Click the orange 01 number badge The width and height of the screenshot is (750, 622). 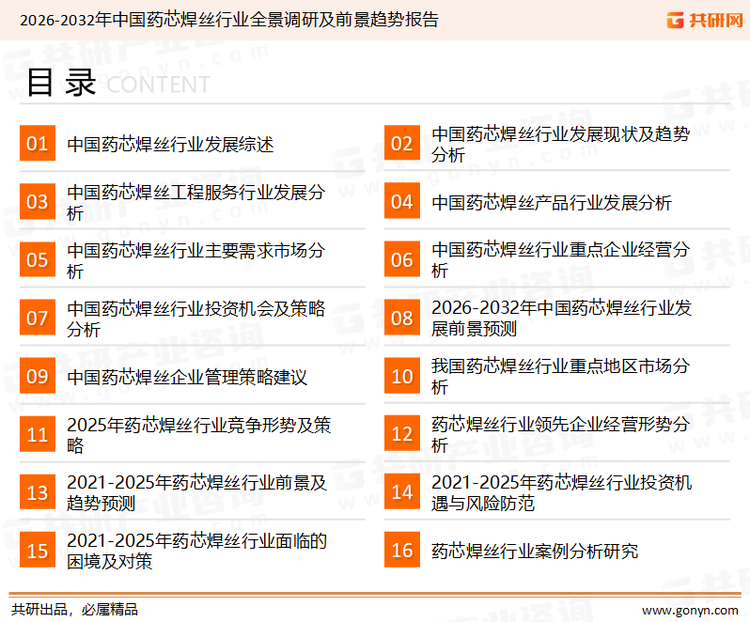pos(37,144)
